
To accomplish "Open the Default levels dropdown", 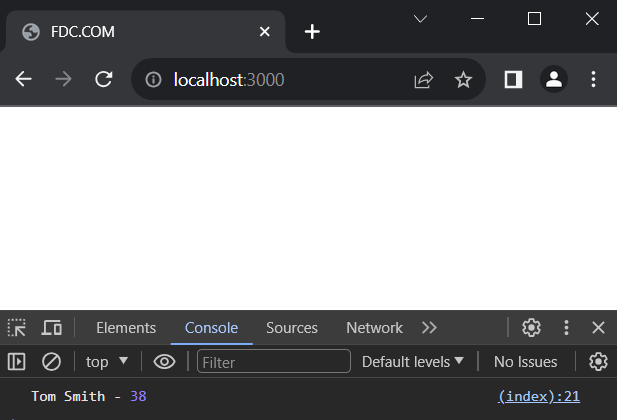I will pos(413,361).
